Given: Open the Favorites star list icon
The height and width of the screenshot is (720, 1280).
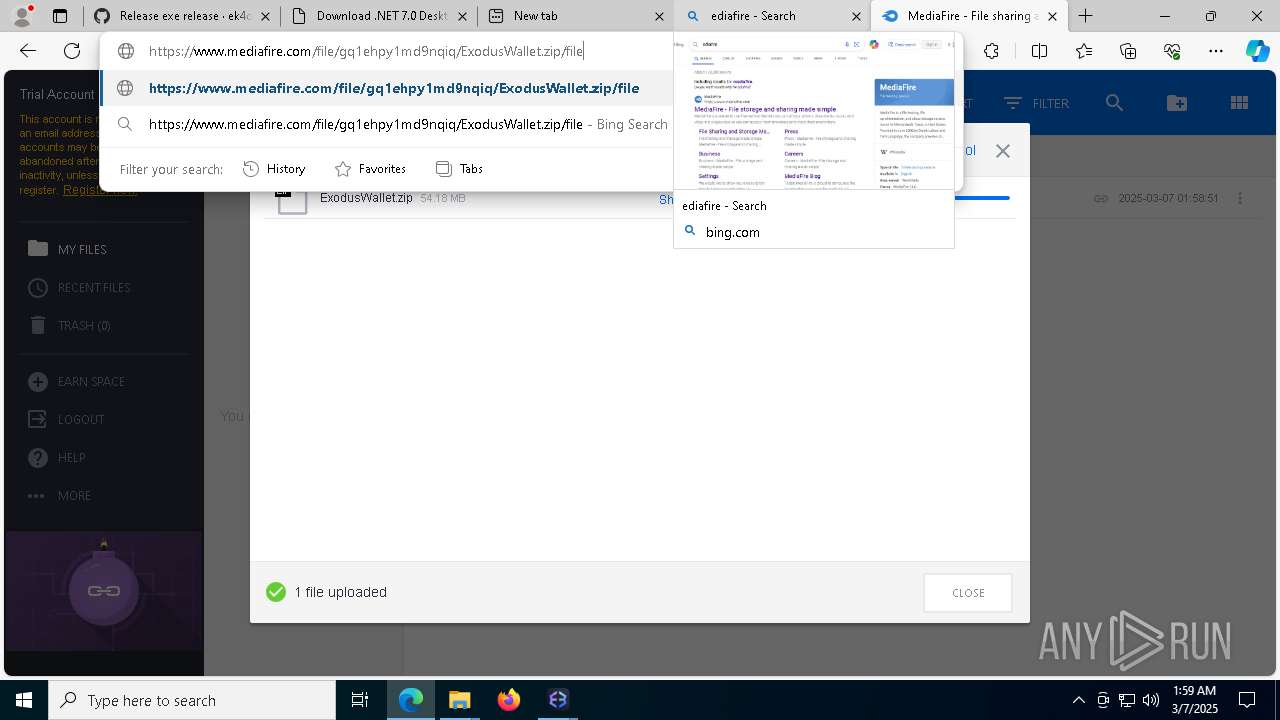Looking at the screenshot, I should [x=1084, y=51].
